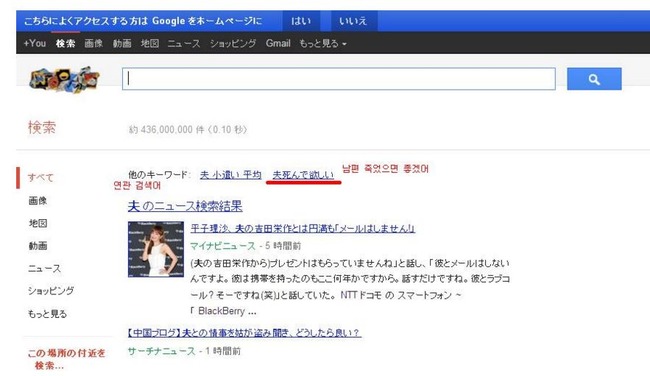Expand the もっと見る dropdown in top bar
Screen dimensions: 650x376
coord(323,43)
